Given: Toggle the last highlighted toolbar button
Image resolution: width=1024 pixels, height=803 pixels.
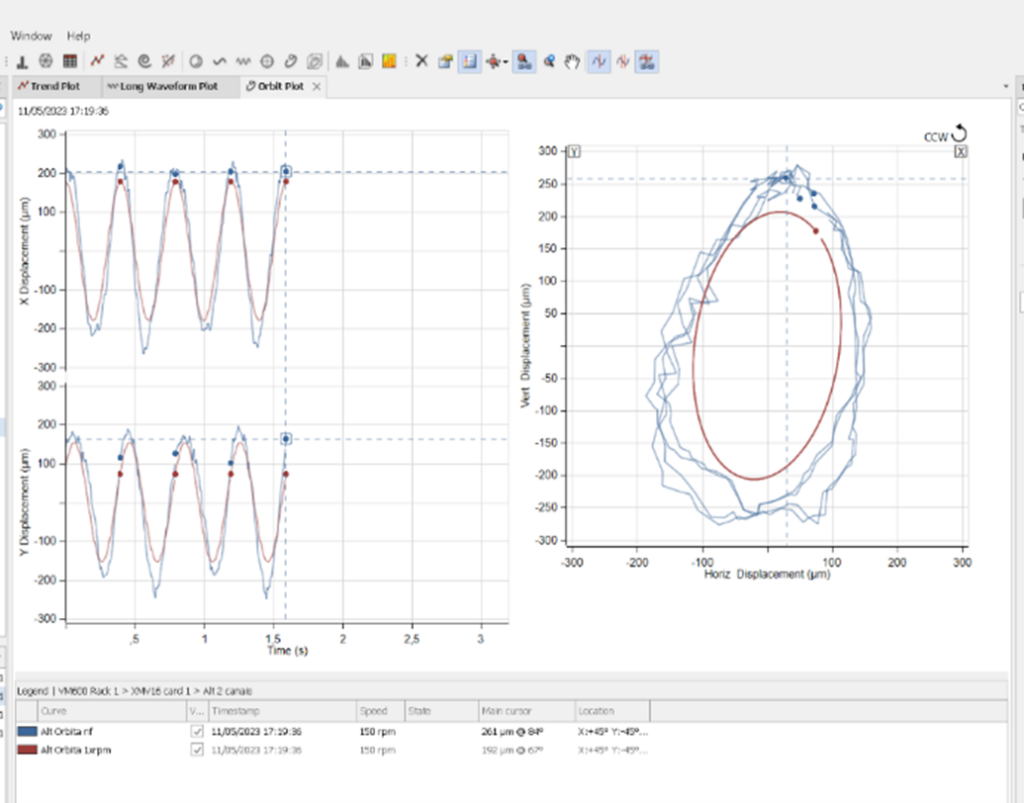Looking at the screenshot, I should point(647,61).
